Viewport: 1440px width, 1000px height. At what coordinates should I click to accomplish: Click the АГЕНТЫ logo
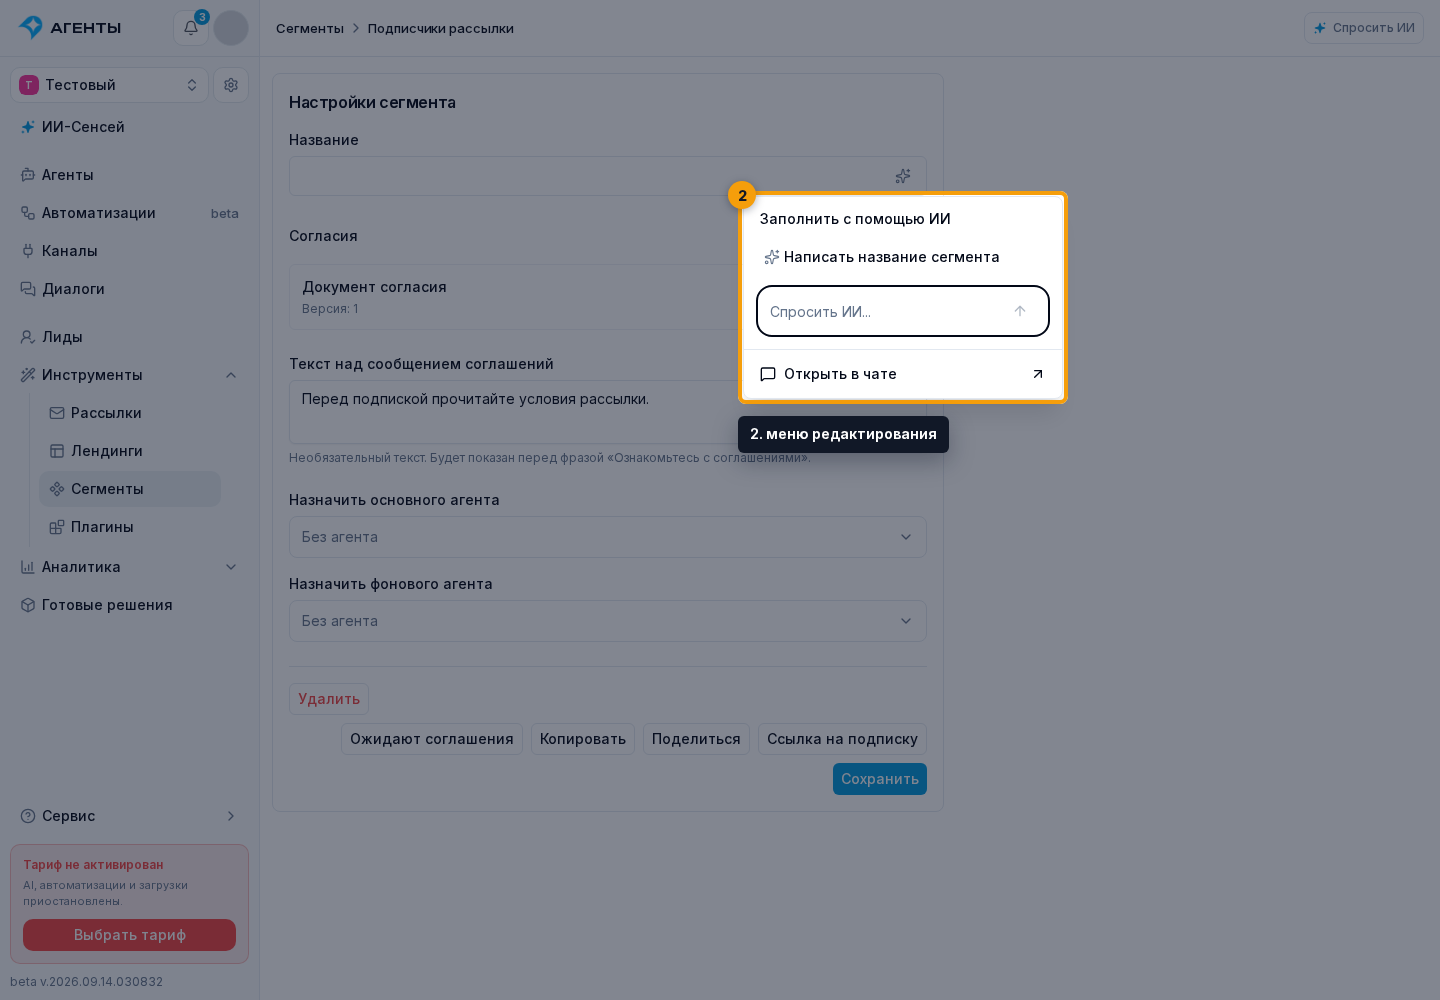point(70,28)
